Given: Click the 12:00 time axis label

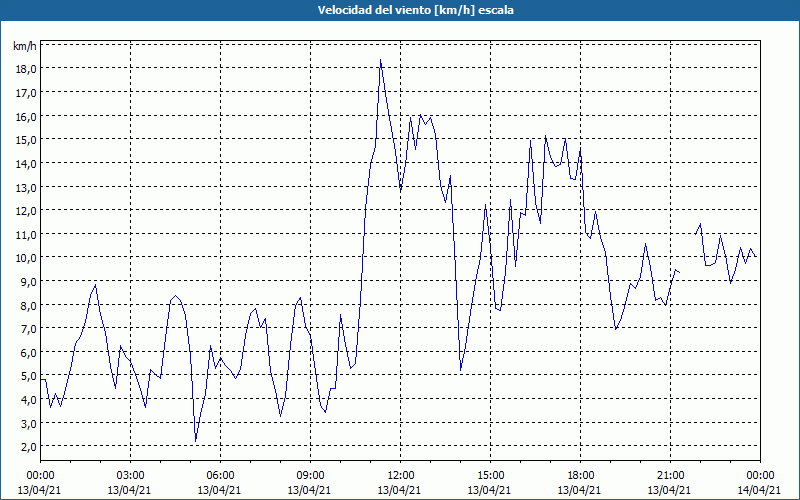Looking at the screenshot, I should pos(401,476).
